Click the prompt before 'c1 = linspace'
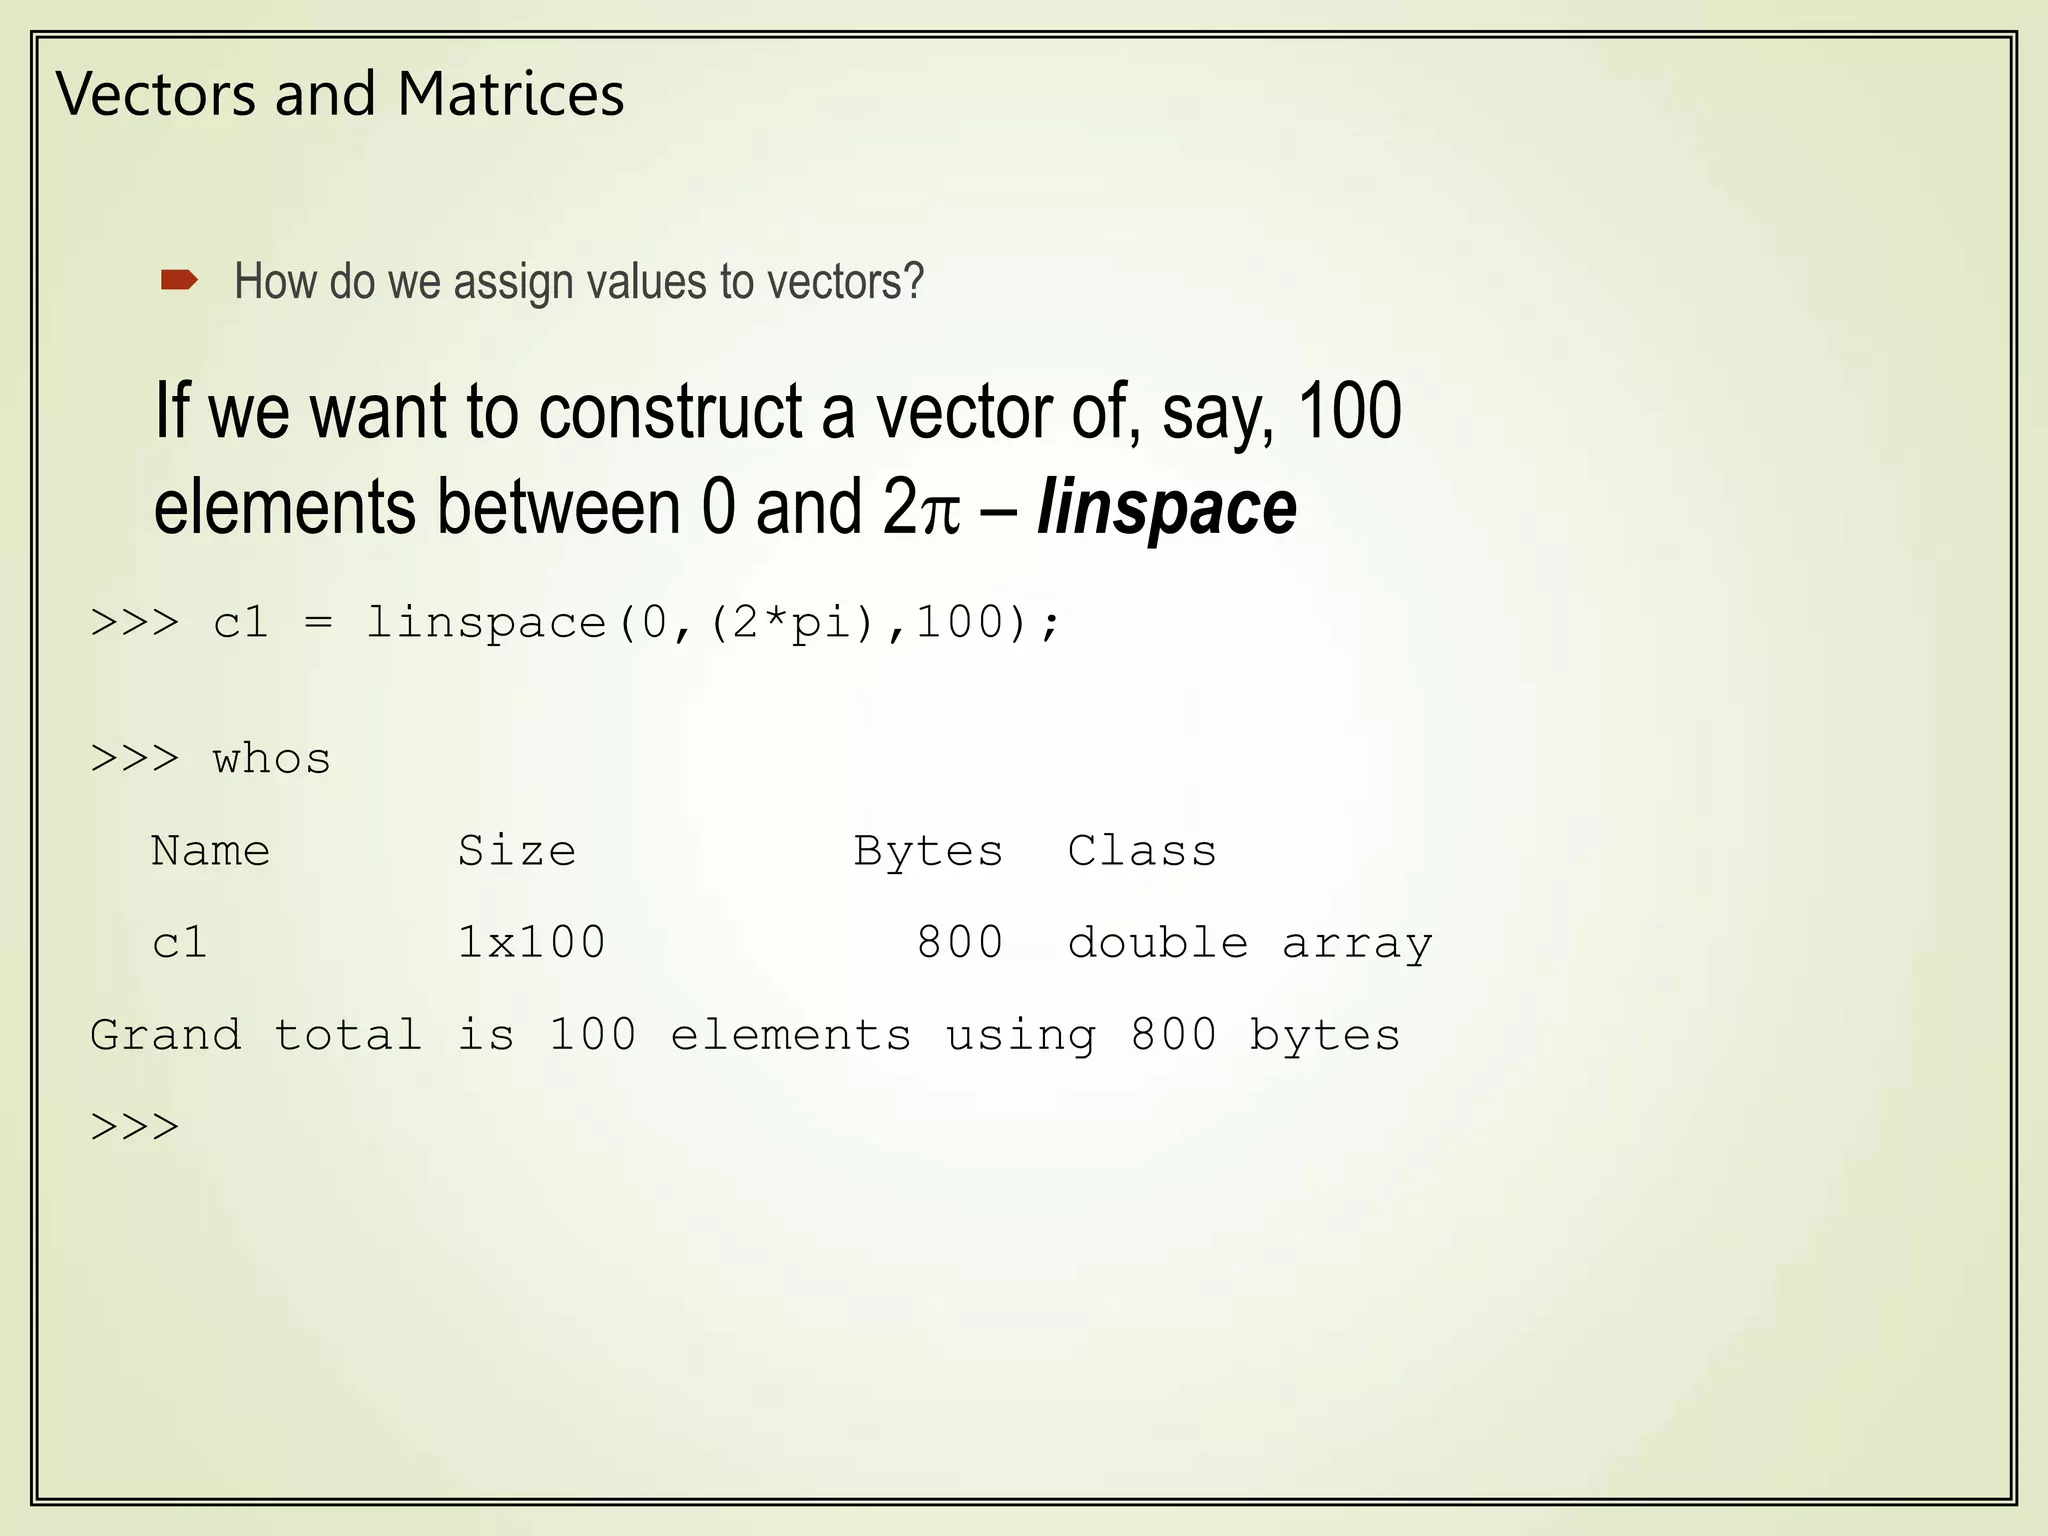The height and width of the screenshot is (1536, 2048). point(135,623)
